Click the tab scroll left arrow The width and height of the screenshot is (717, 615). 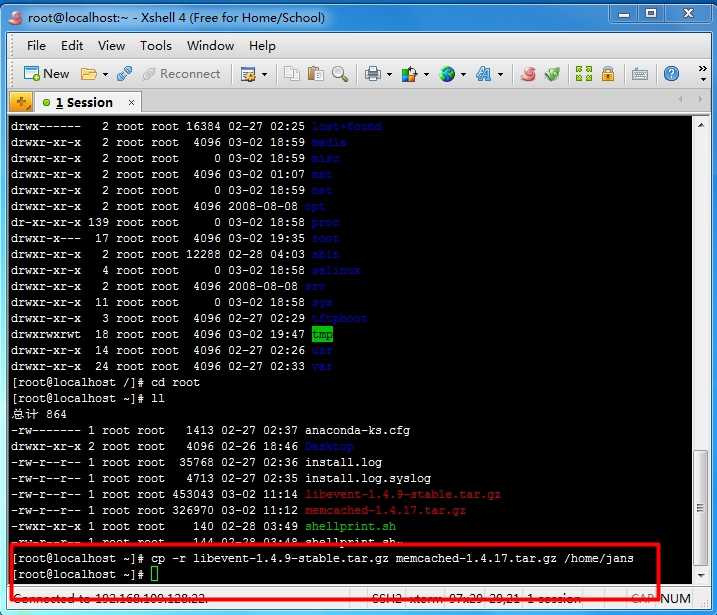coord(681,99)
